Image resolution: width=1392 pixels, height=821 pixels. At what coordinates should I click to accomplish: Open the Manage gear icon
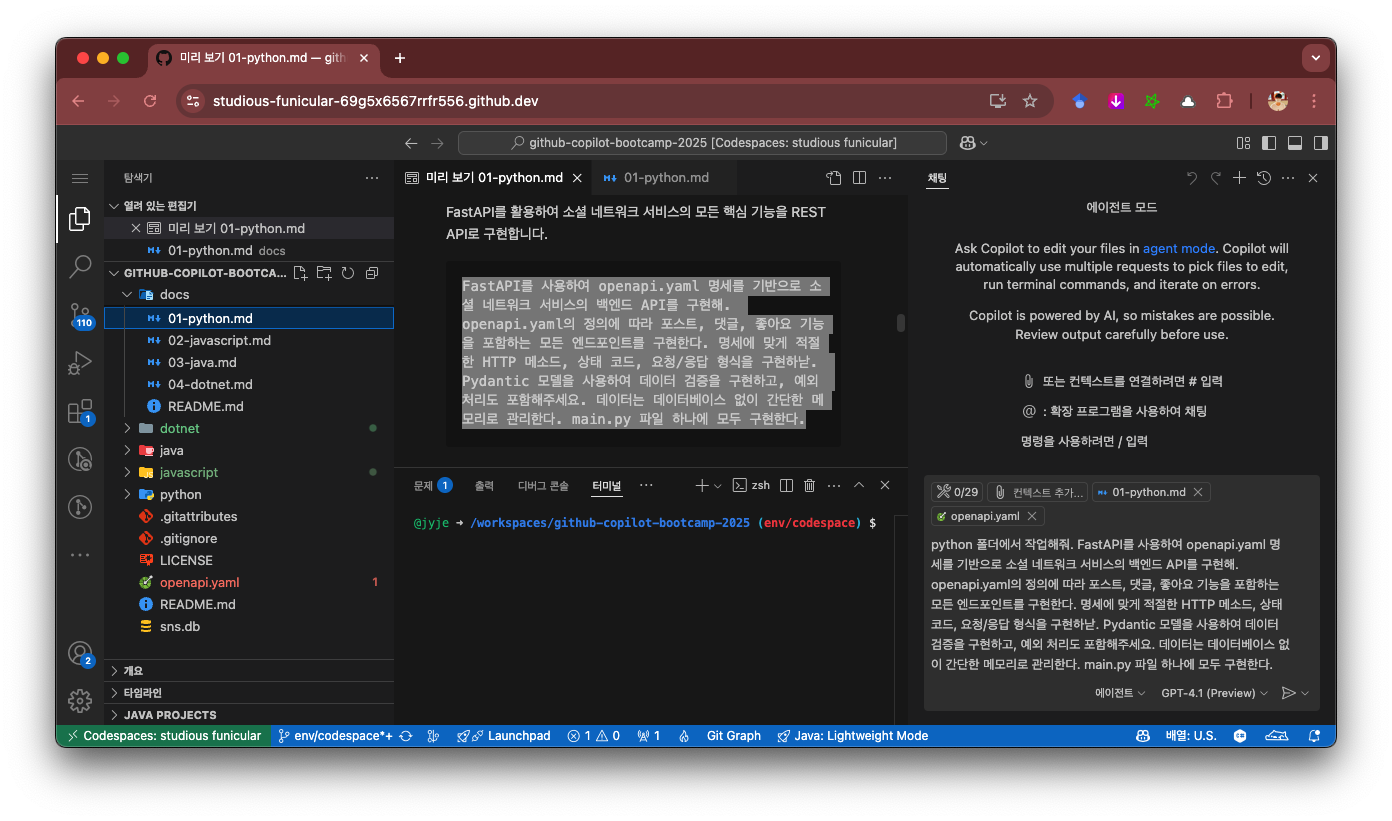(x=80, y=700)
